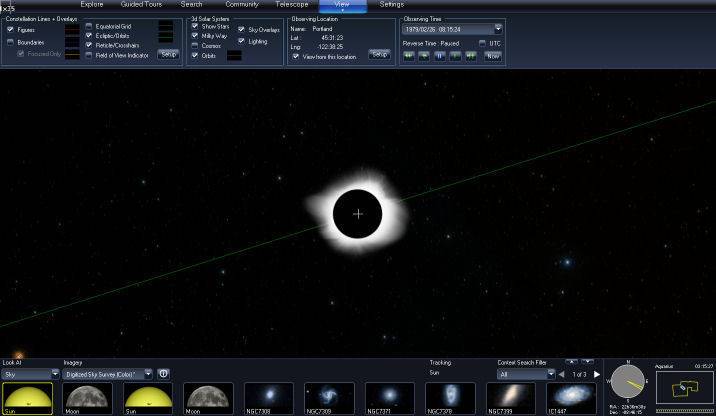716x416 pixels.
Task: Enable the Milky Way checkbox
Action: [x=195, y=35]
